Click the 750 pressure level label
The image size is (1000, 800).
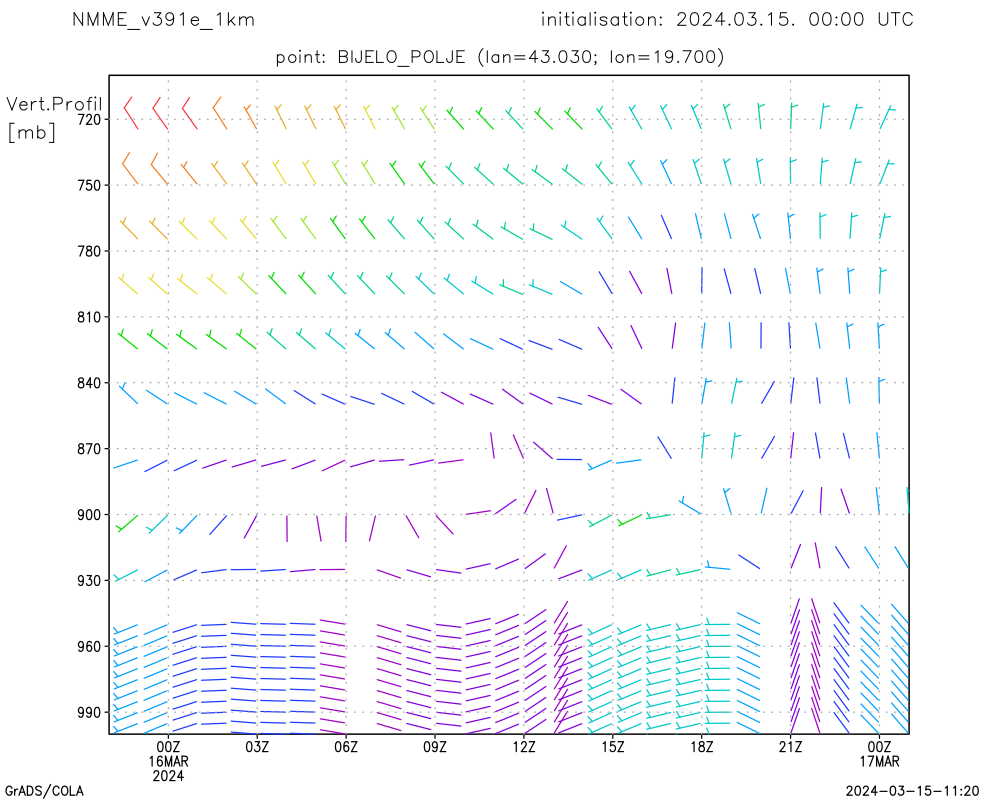(90, 185)
